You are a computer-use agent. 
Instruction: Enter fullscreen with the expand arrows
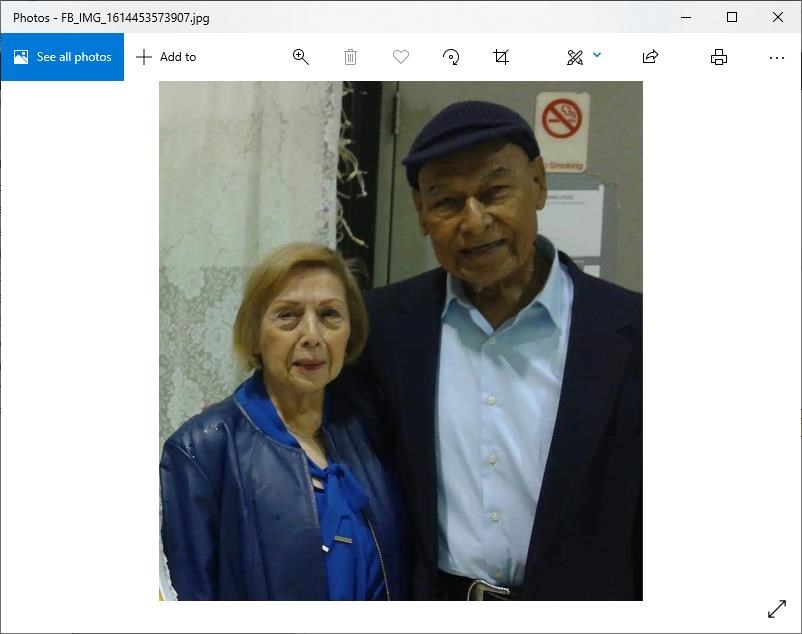click(x=777, y=609)
